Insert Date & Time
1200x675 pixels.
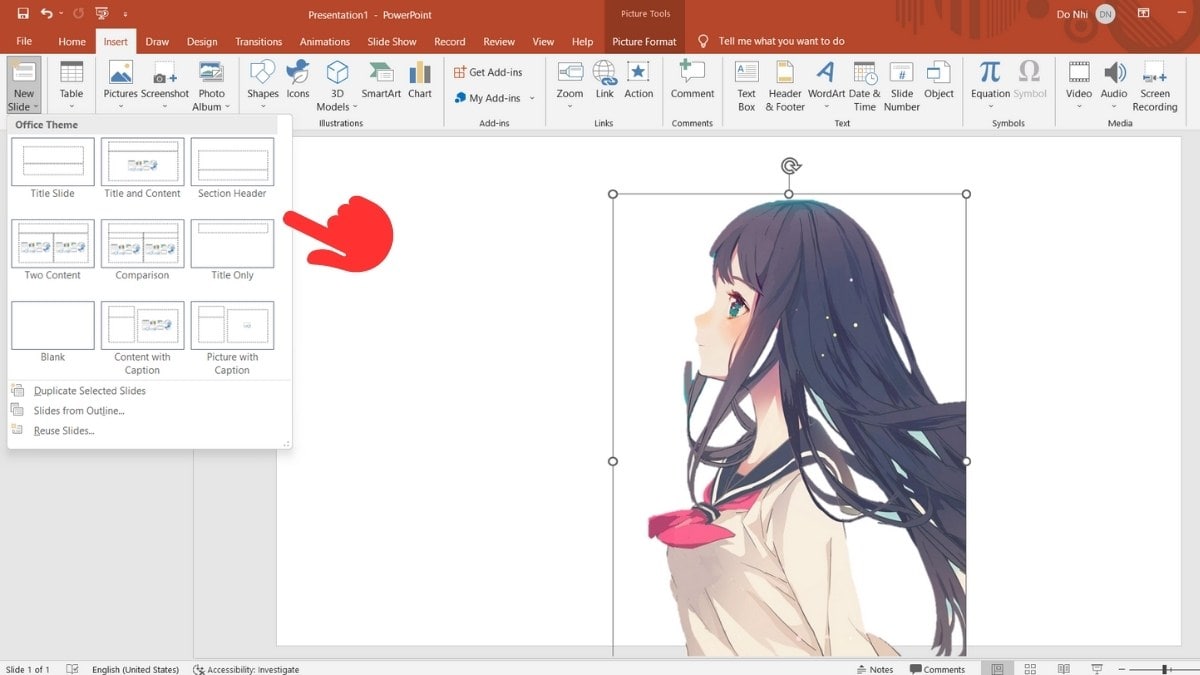pos(864,86)
